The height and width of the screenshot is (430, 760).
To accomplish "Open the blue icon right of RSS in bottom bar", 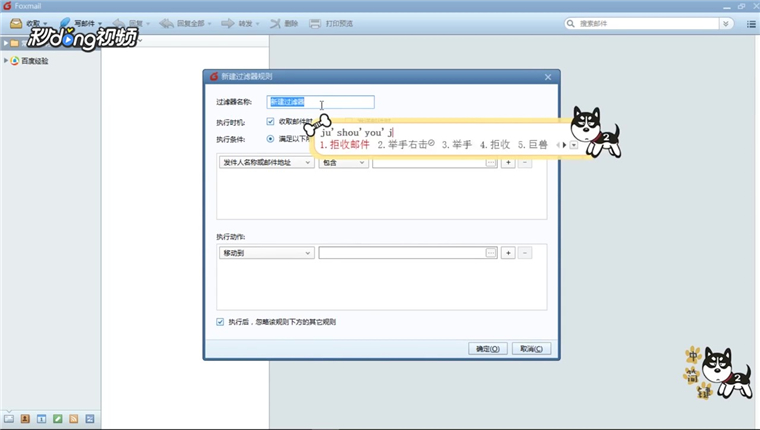I will click(x=90, y=419).
